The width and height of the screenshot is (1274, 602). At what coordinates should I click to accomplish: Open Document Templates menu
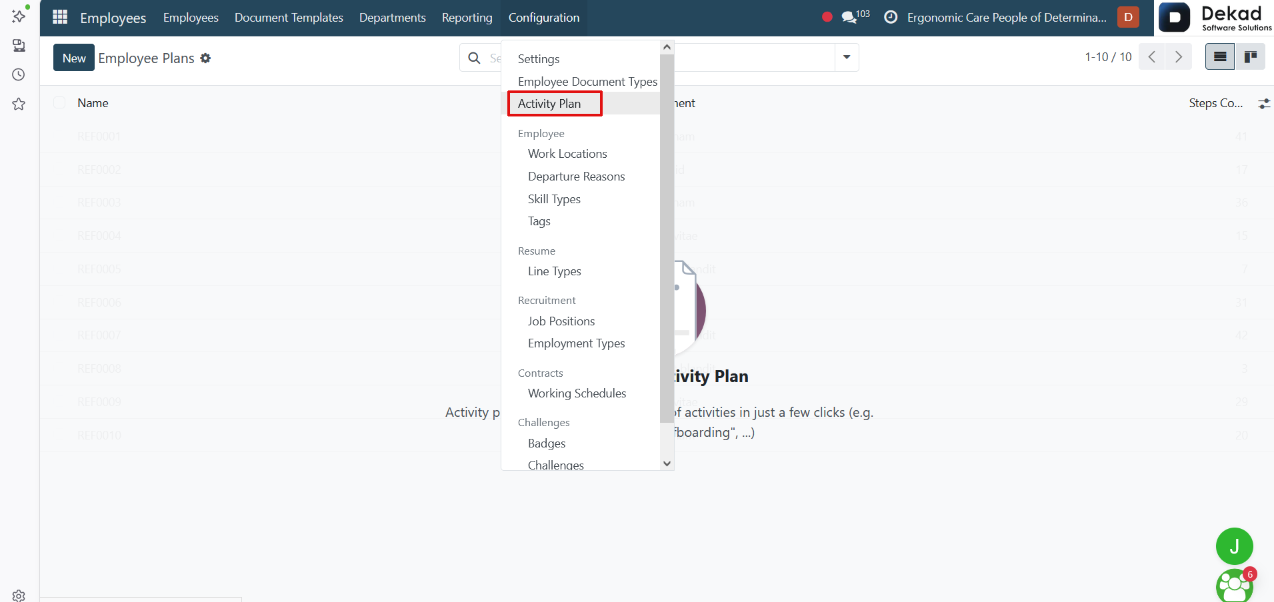point(288,18)
